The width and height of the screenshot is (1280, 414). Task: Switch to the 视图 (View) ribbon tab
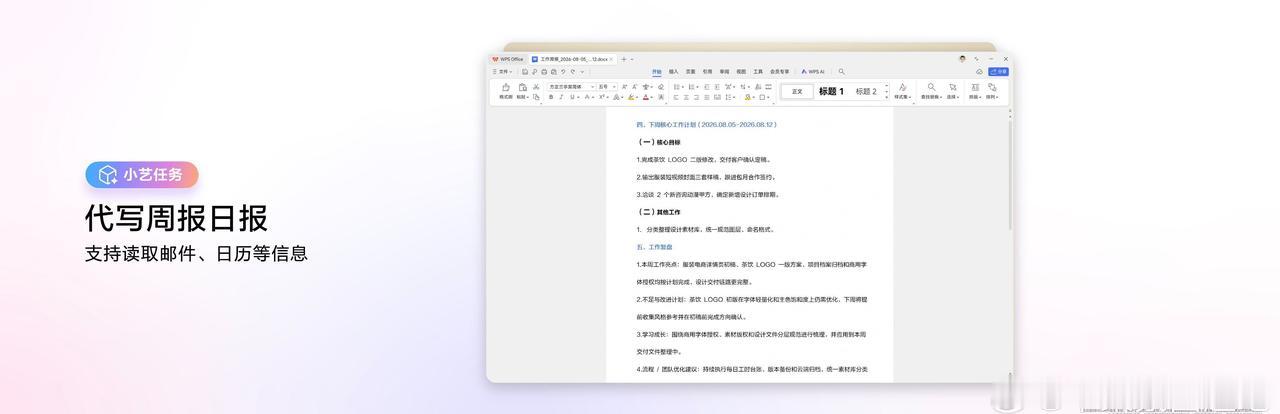(741, 72)
